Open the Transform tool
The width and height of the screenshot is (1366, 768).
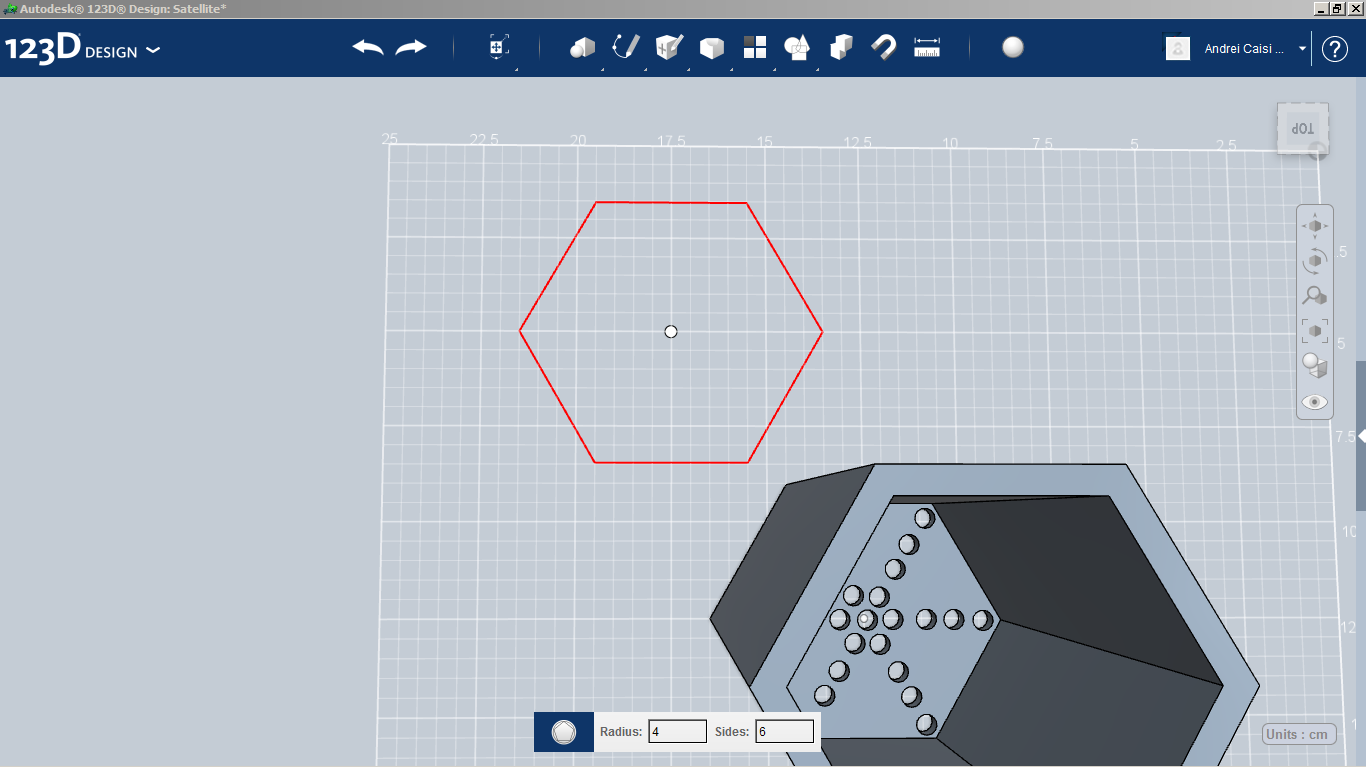click(x=499, y=47)
